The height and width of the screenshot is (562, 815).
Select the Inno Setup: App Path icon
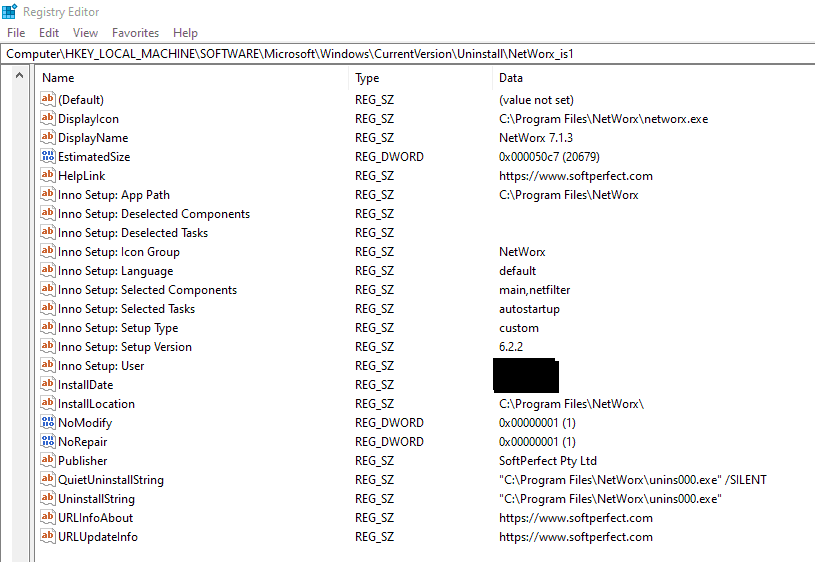[x=47, y=194]
